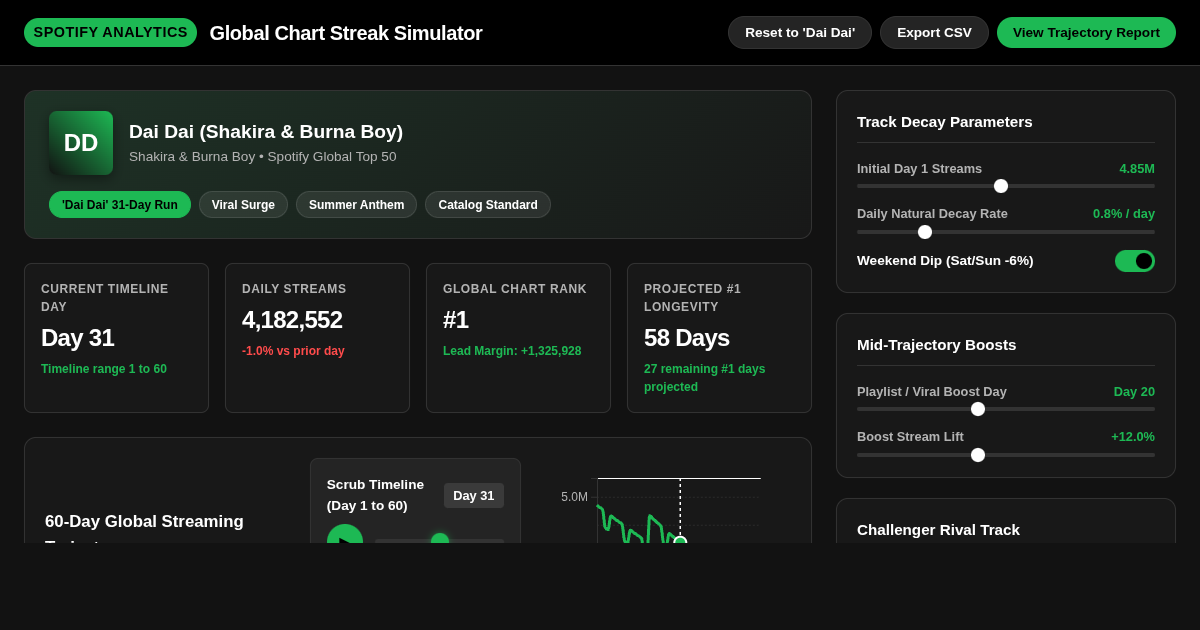Click the Export CSV button

coord(934,33)
